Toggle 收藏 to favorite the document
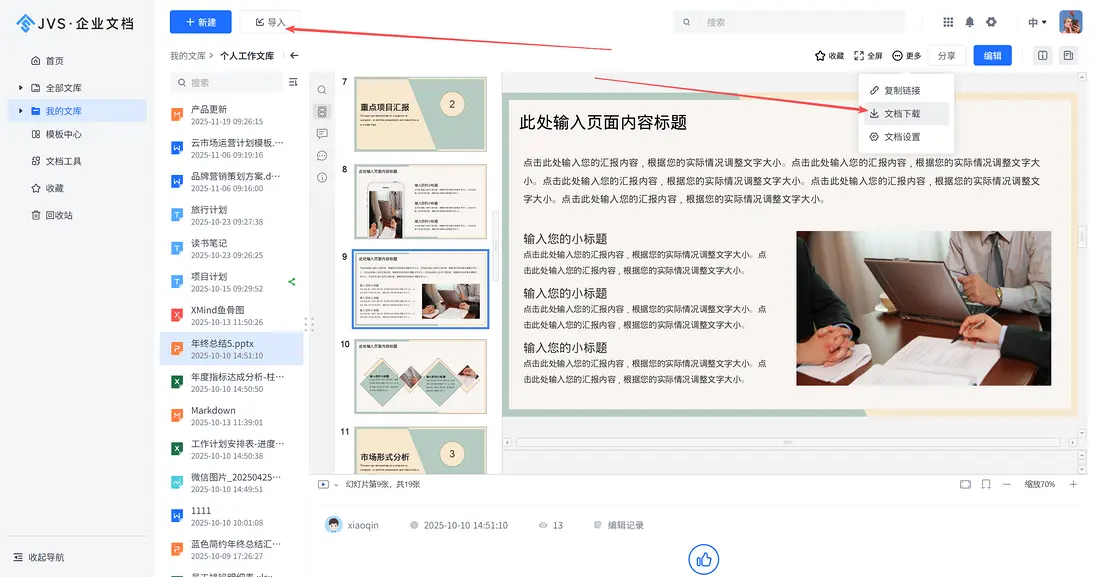The width and height of the screenshot is (1098, 577). 831,56
